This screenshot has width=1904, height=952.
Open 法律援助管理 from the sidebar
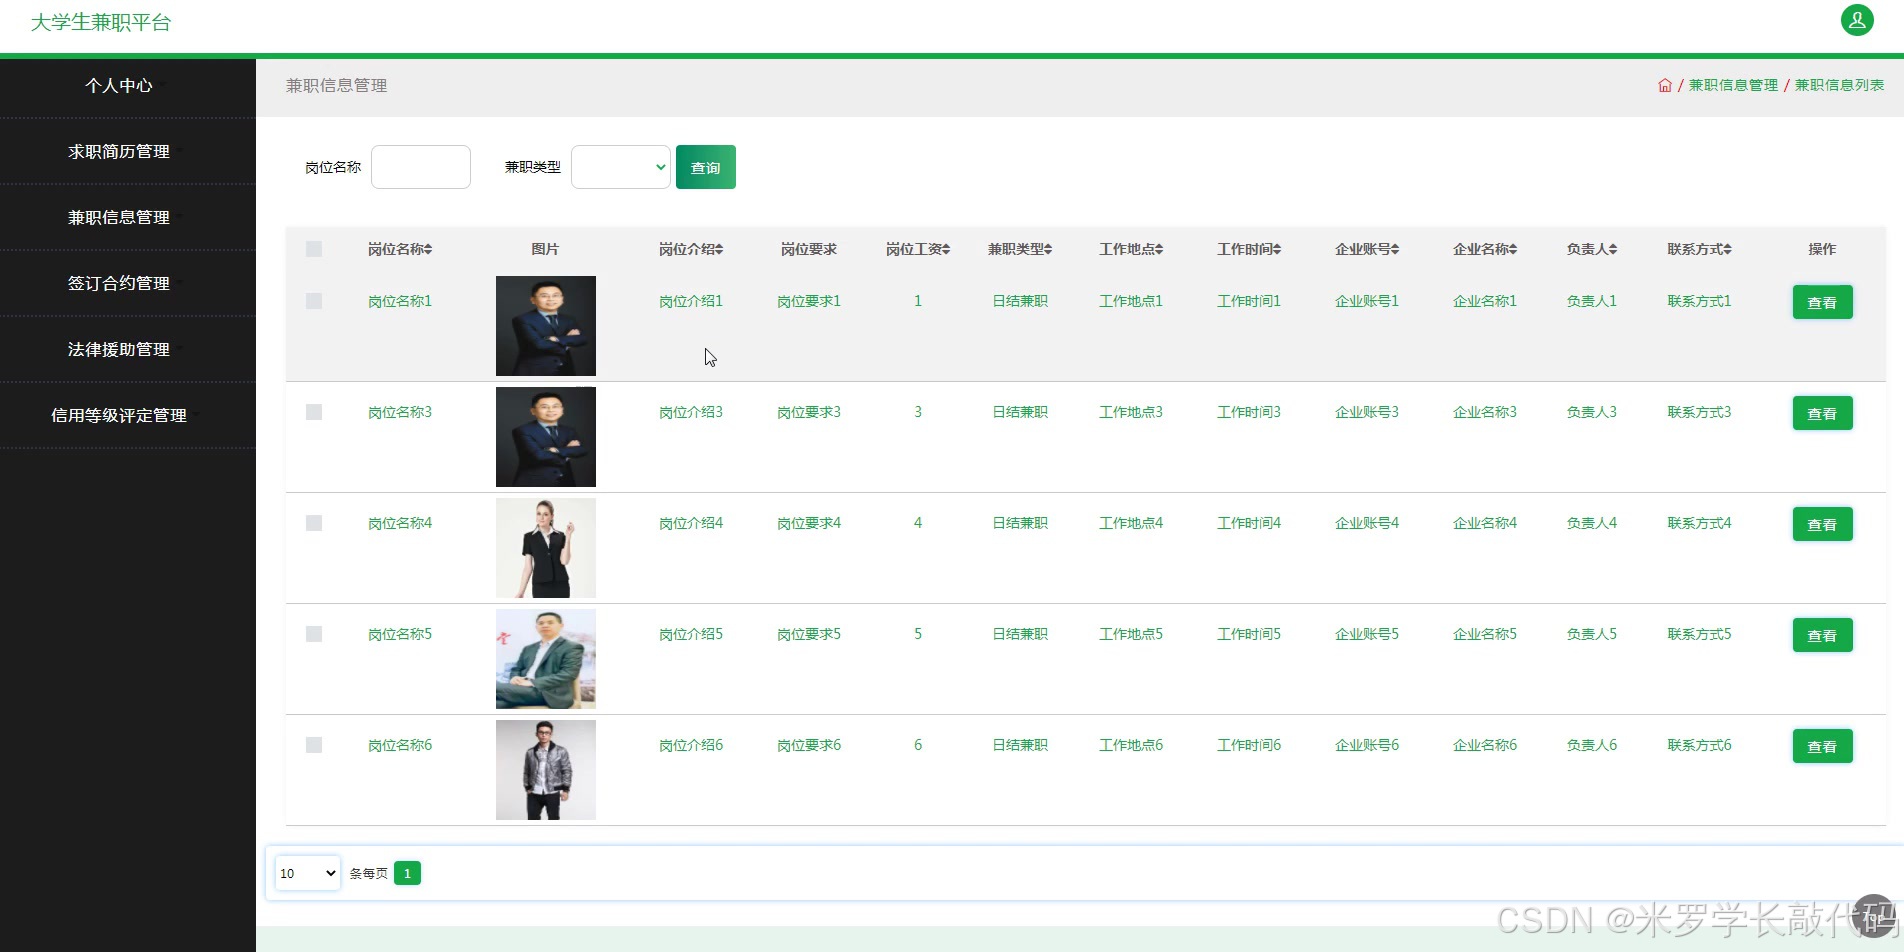coord(118,349)
